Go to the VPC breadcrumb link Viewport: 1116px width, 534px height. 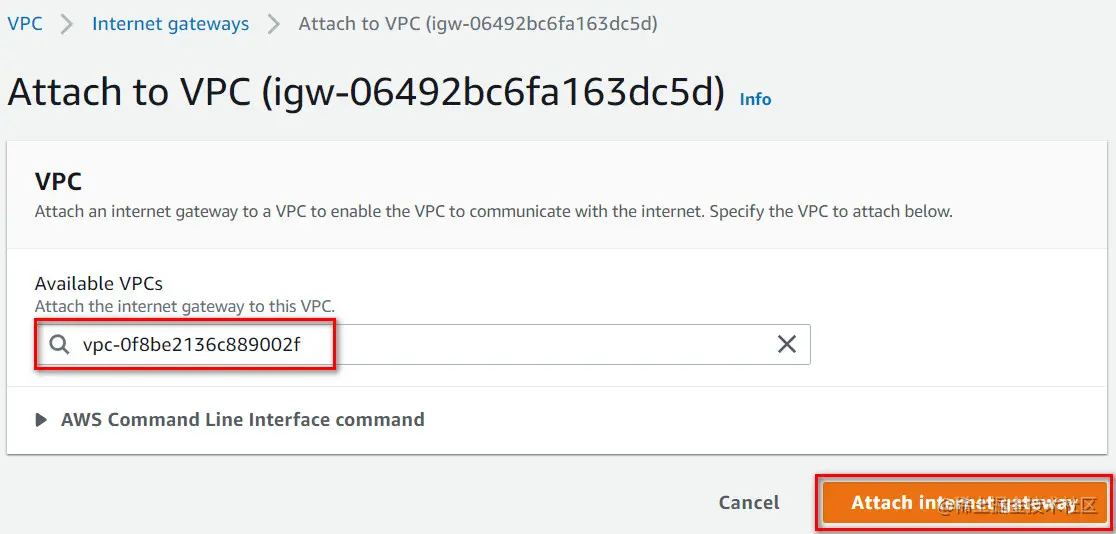click(x=25, y=23)
